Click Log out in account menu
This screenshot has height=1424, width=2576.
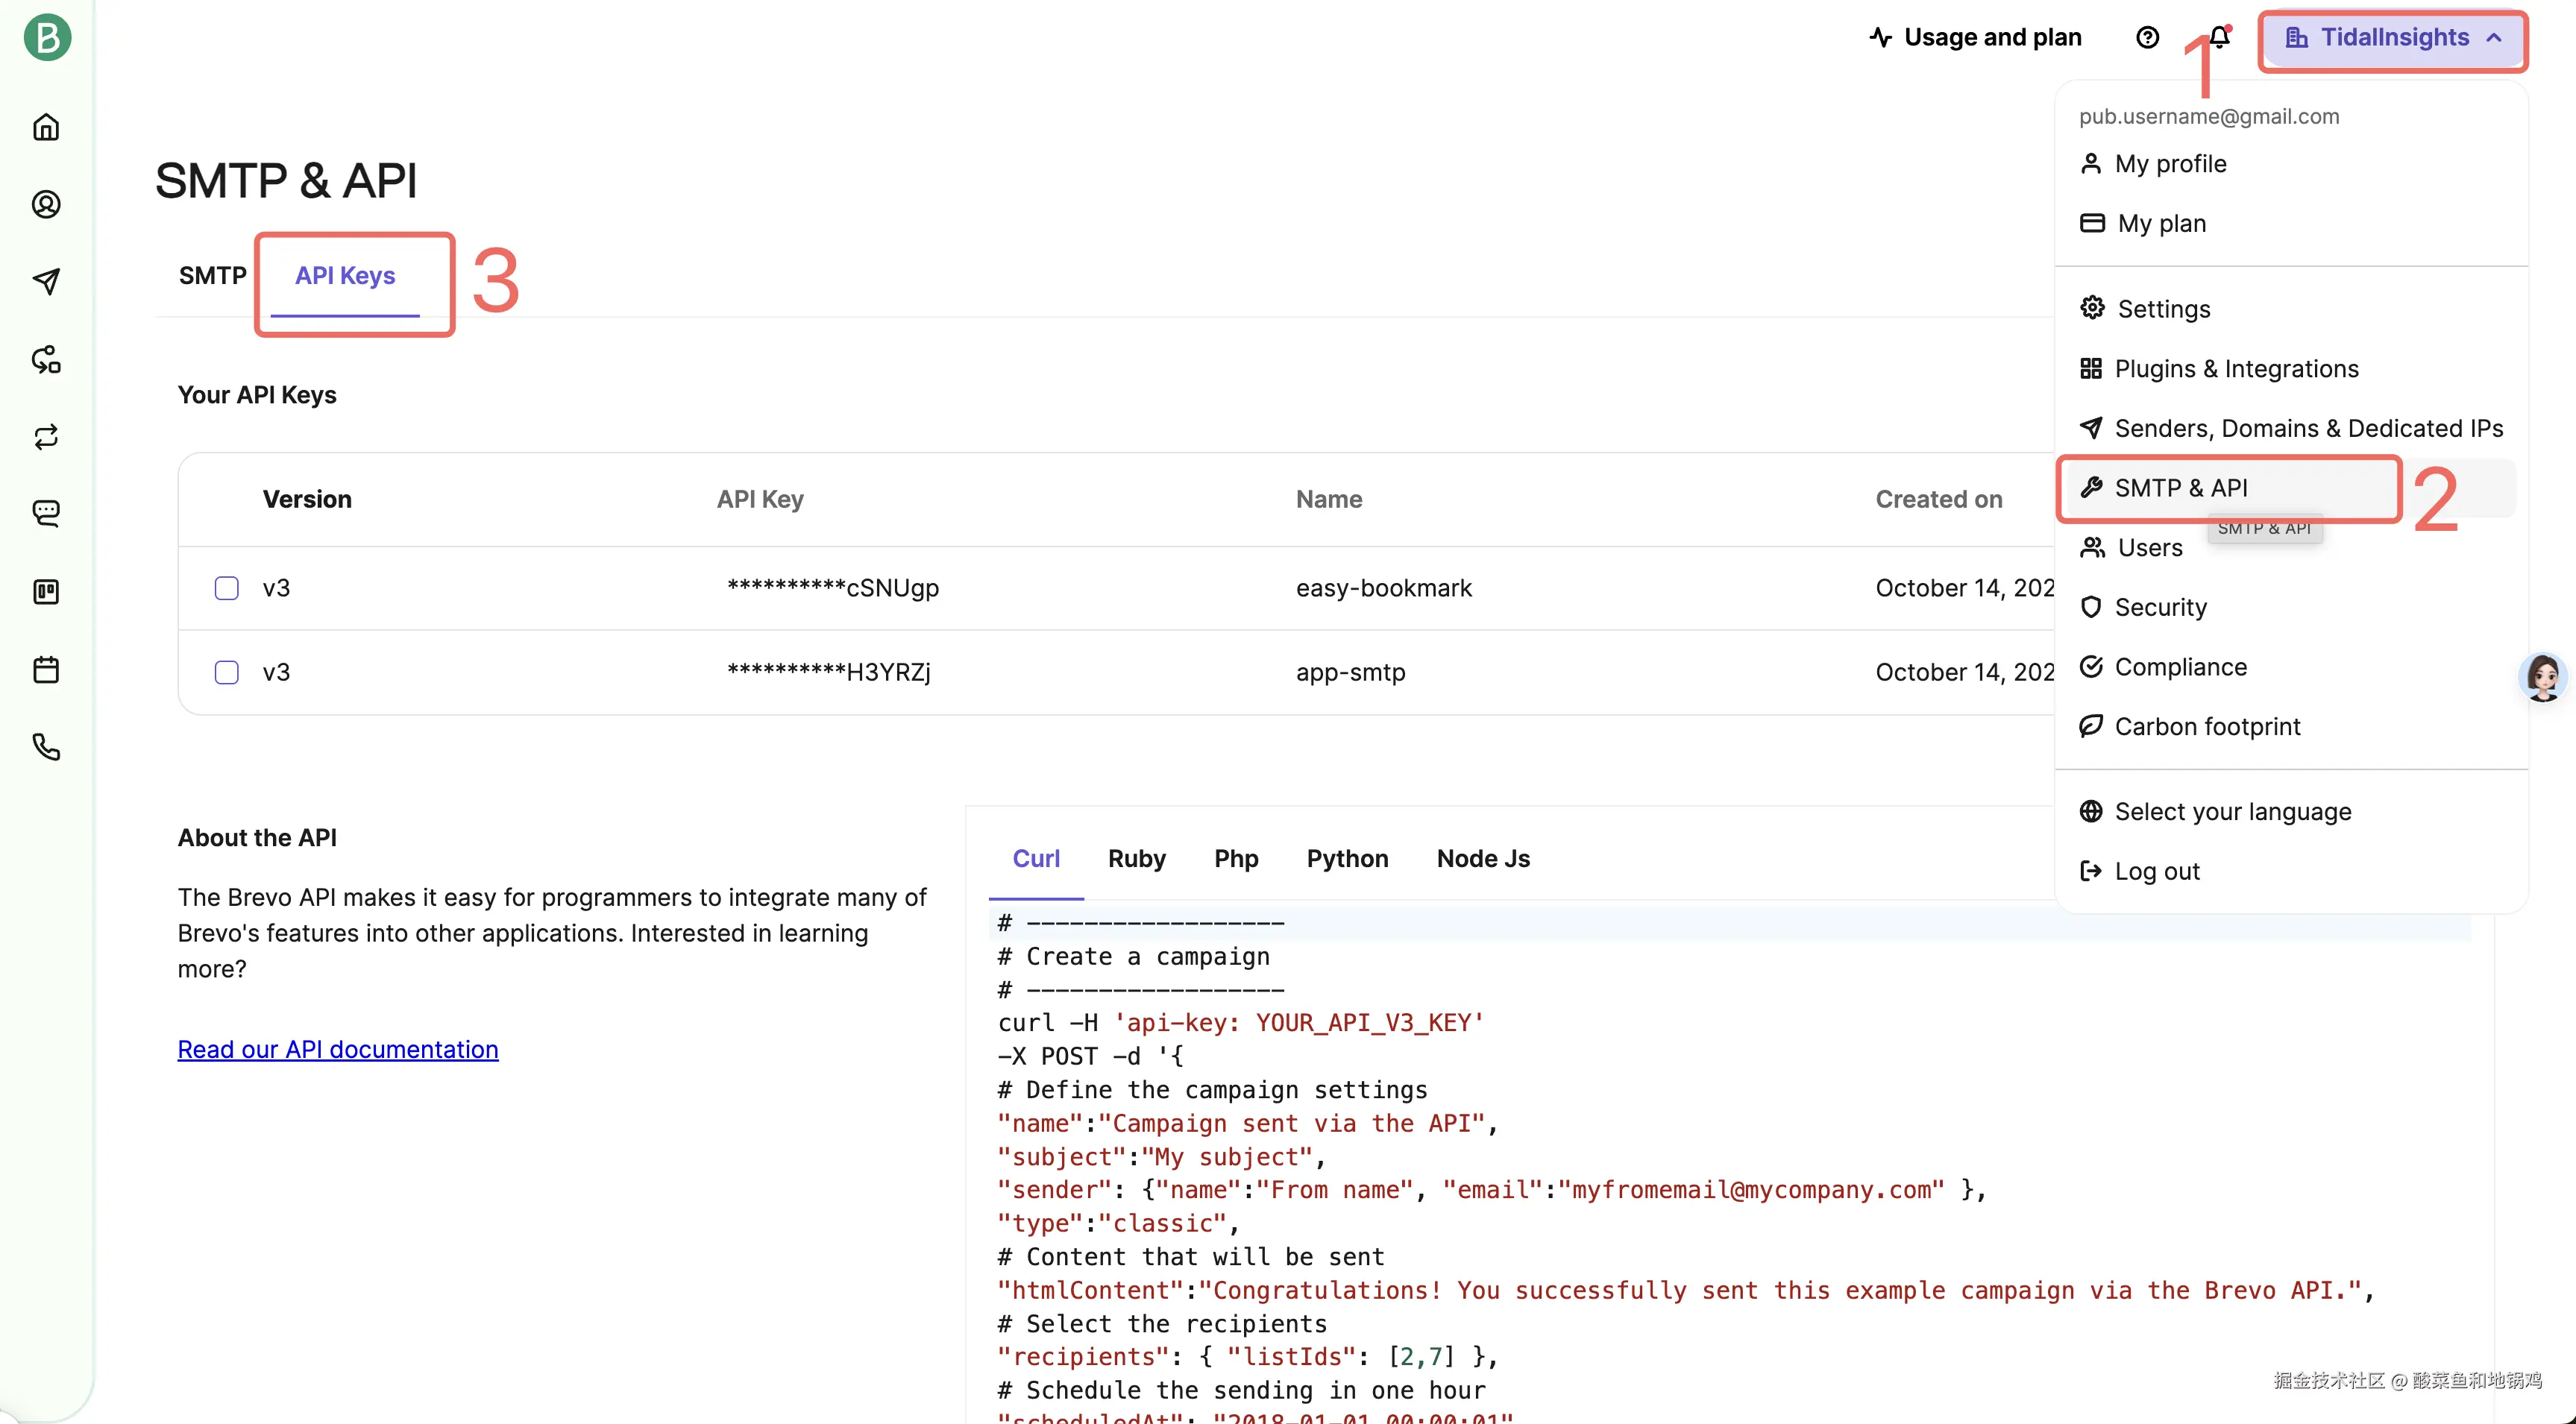(2156, 871)
